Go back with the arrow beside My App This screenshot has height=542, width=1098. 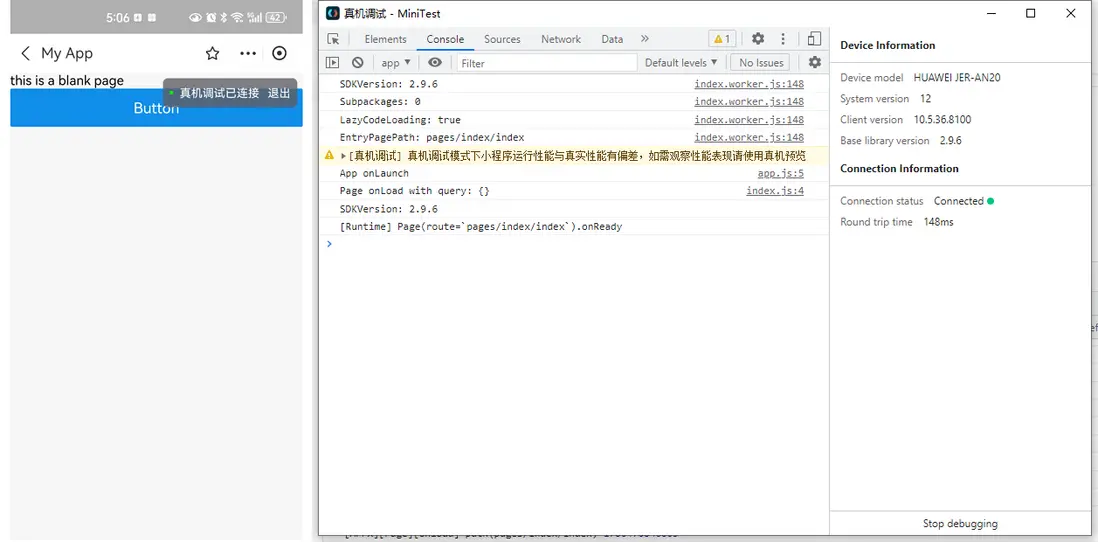[x=26, y=53]
